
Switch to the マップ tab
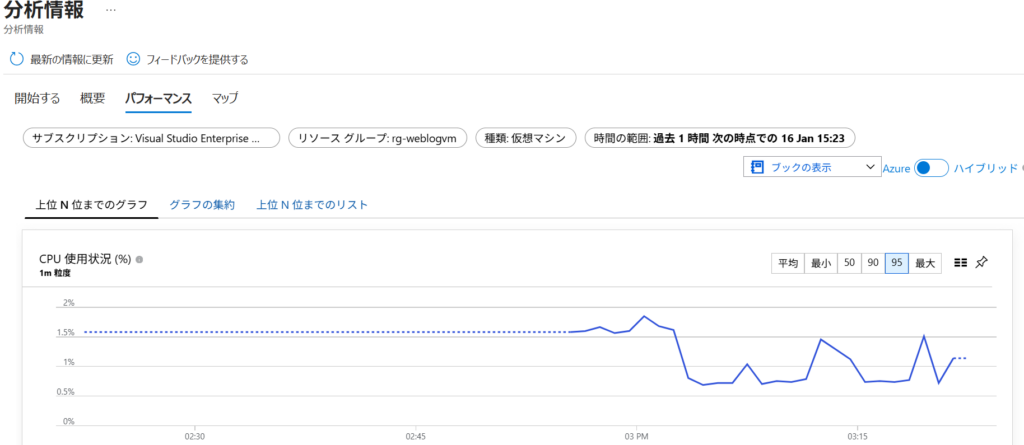pos(225,98)
